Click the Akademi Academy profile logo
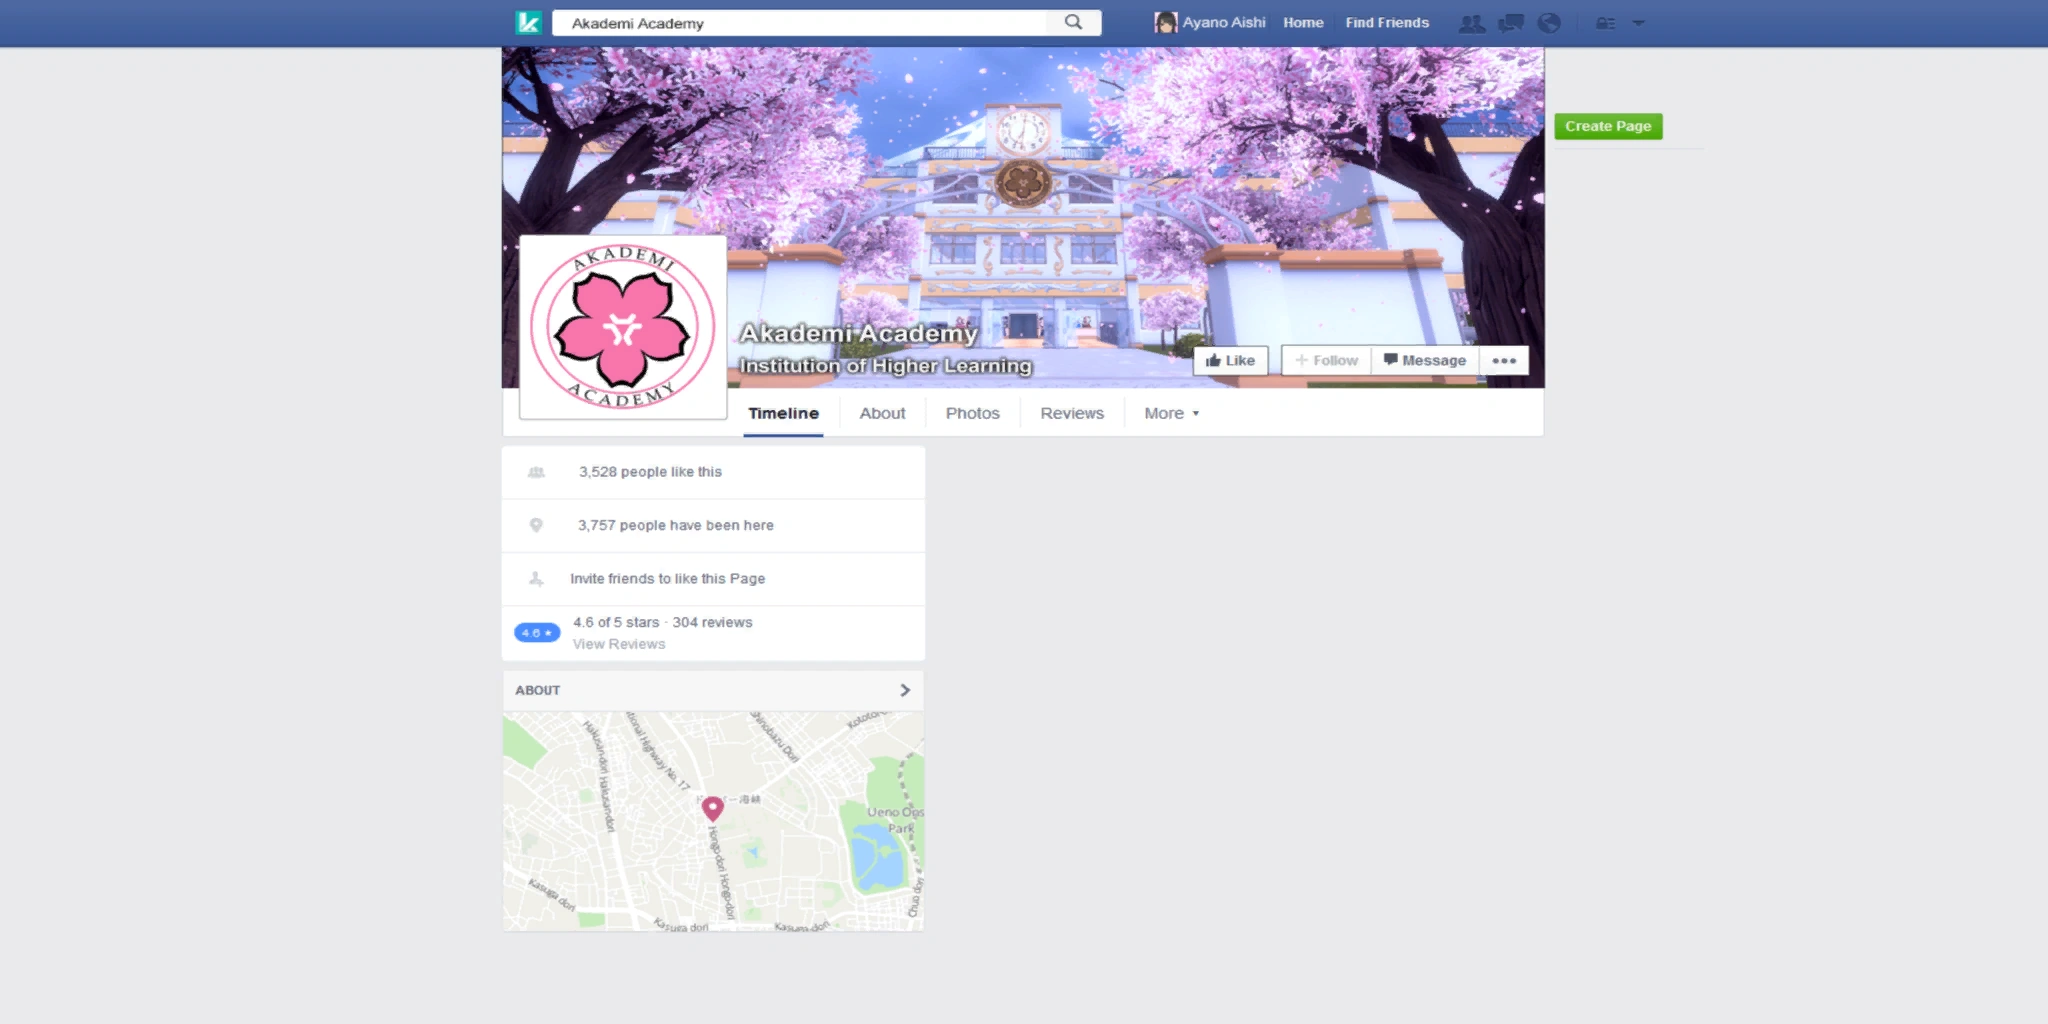 (x=623, y=327)
